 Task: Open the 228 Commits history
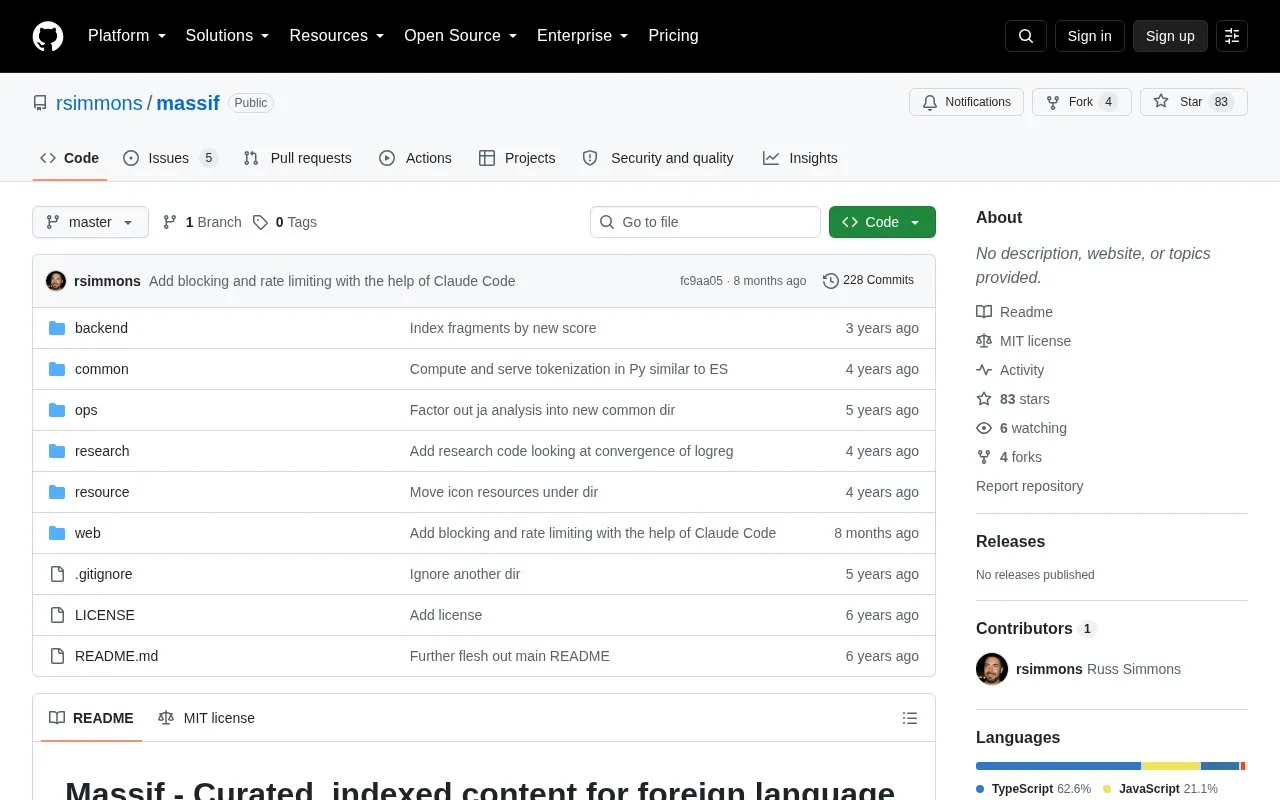tap(868, 281)
